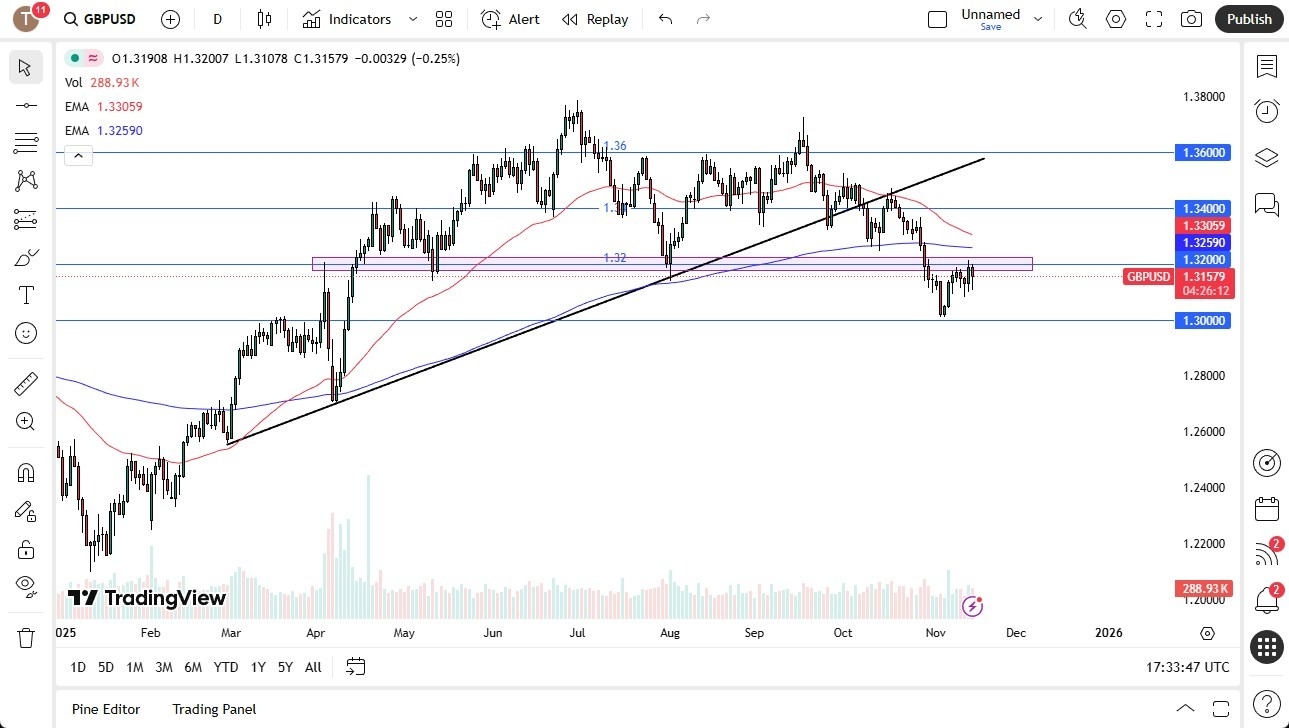This screenshot has height=728, width=1289.
Task: Take a chart snapshot with the camera
Action: click(1191, 19)
